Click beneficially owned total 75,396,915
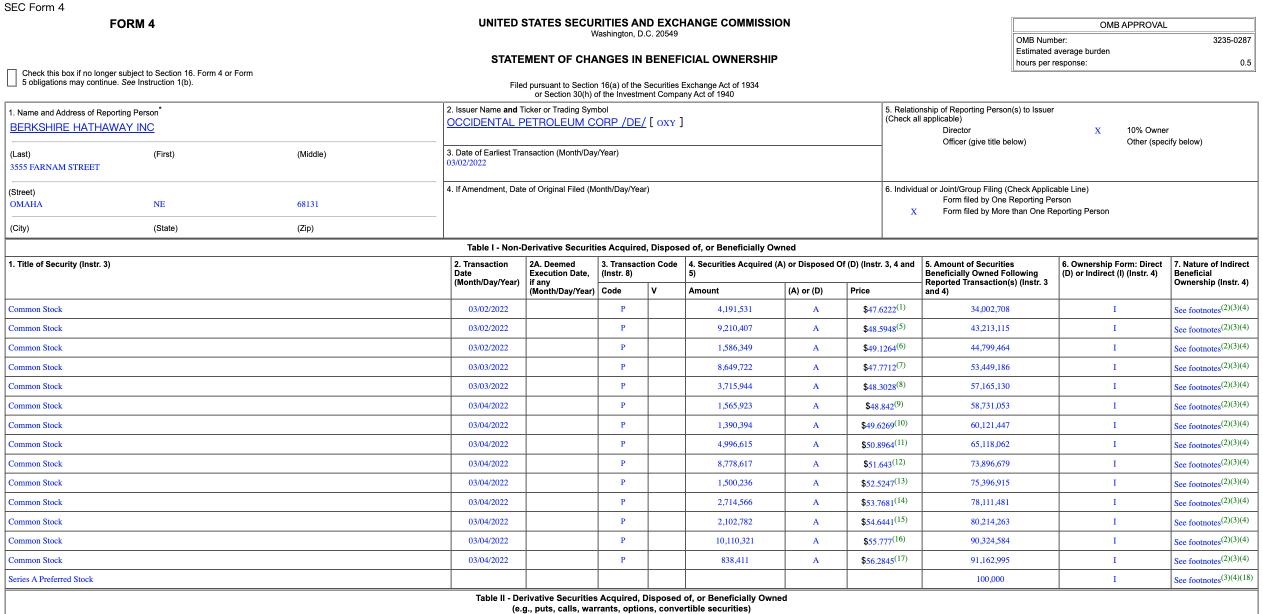Viewport: 1263px width, 614px height. (990, 483)
